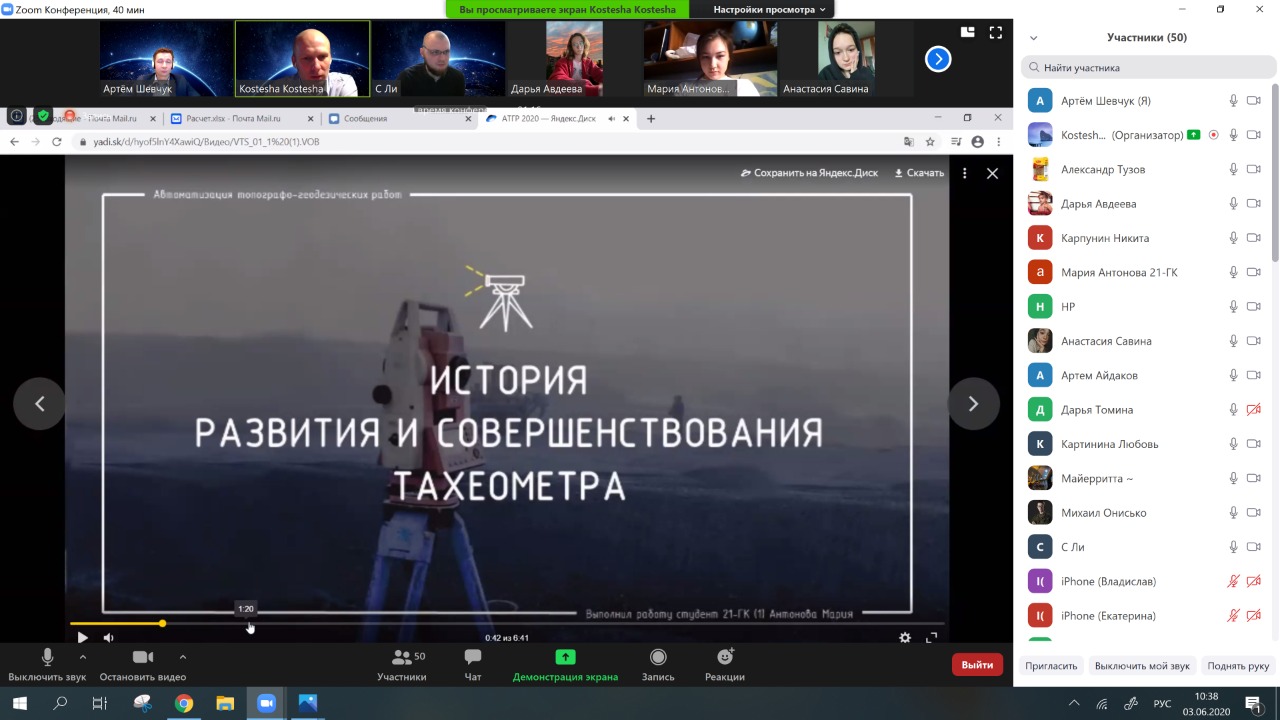Open audio options arrow beside microphone
The image size is (1280, 720).
pyautogui.click(x=82, y=657)
